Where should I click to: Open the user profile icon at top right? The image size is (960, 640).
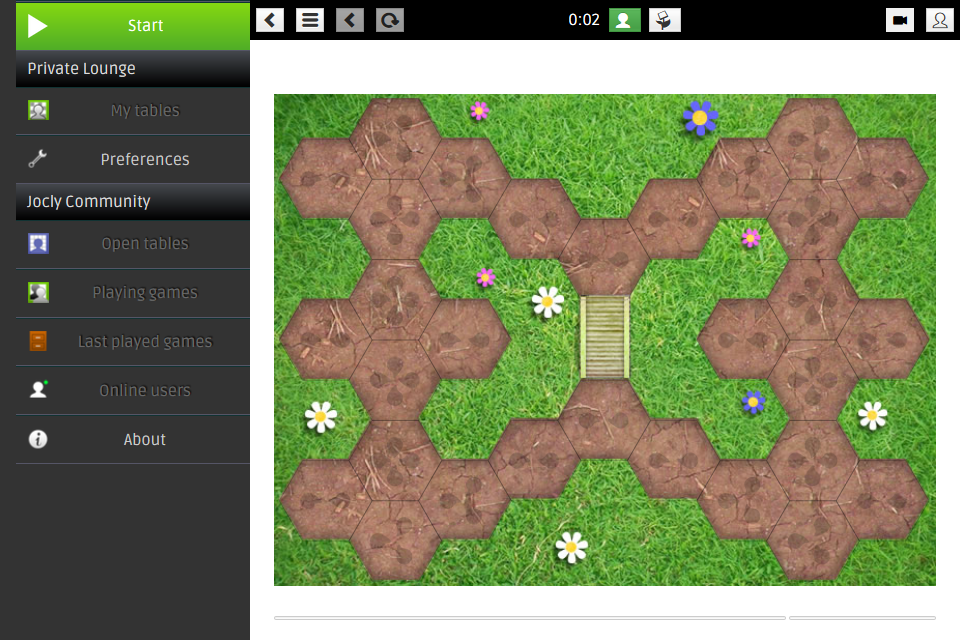(x=940, y=20)
